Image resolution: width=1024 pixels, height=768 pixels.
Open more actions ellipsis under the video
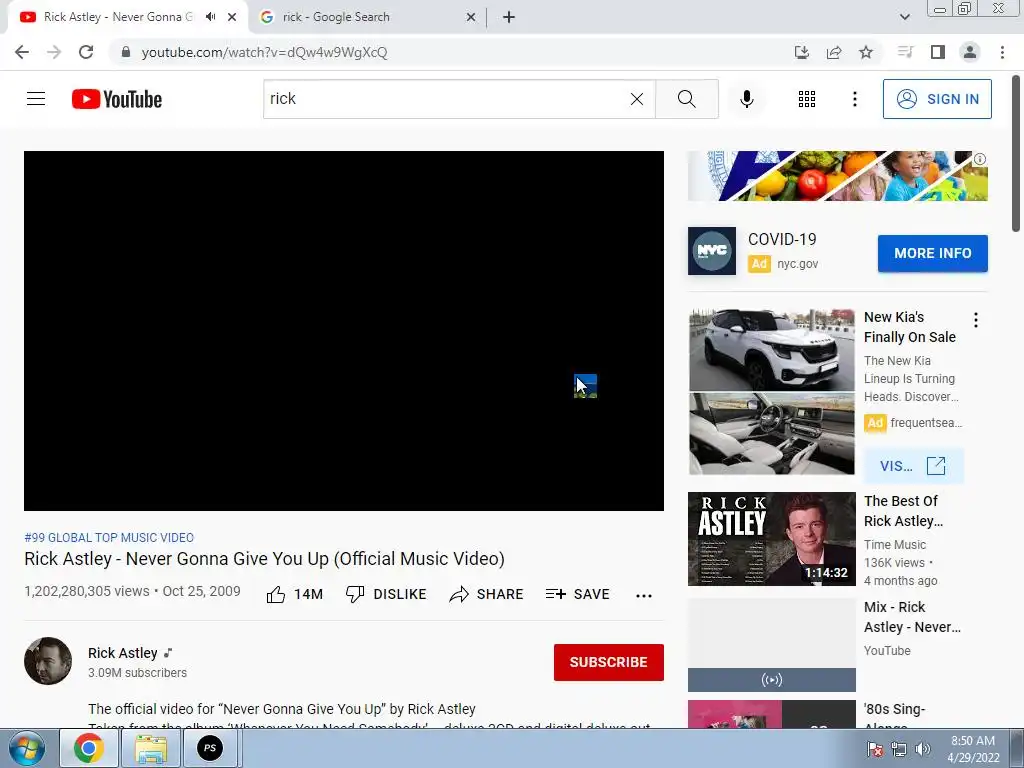644,595
